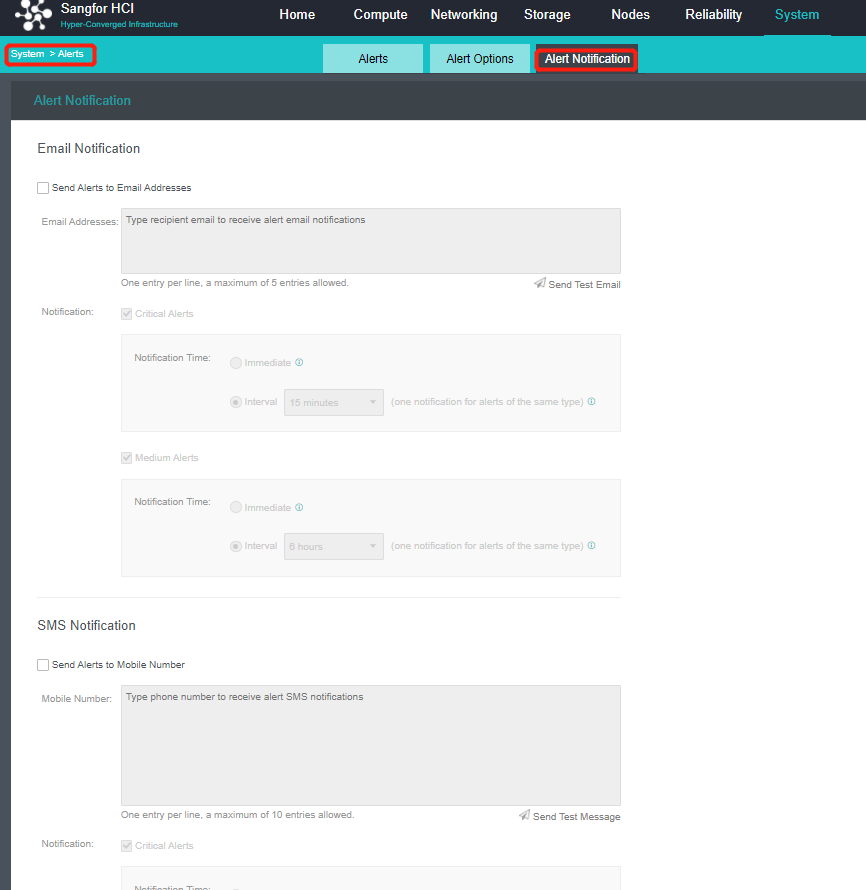Click the Send Test Message link

[576, 816]
